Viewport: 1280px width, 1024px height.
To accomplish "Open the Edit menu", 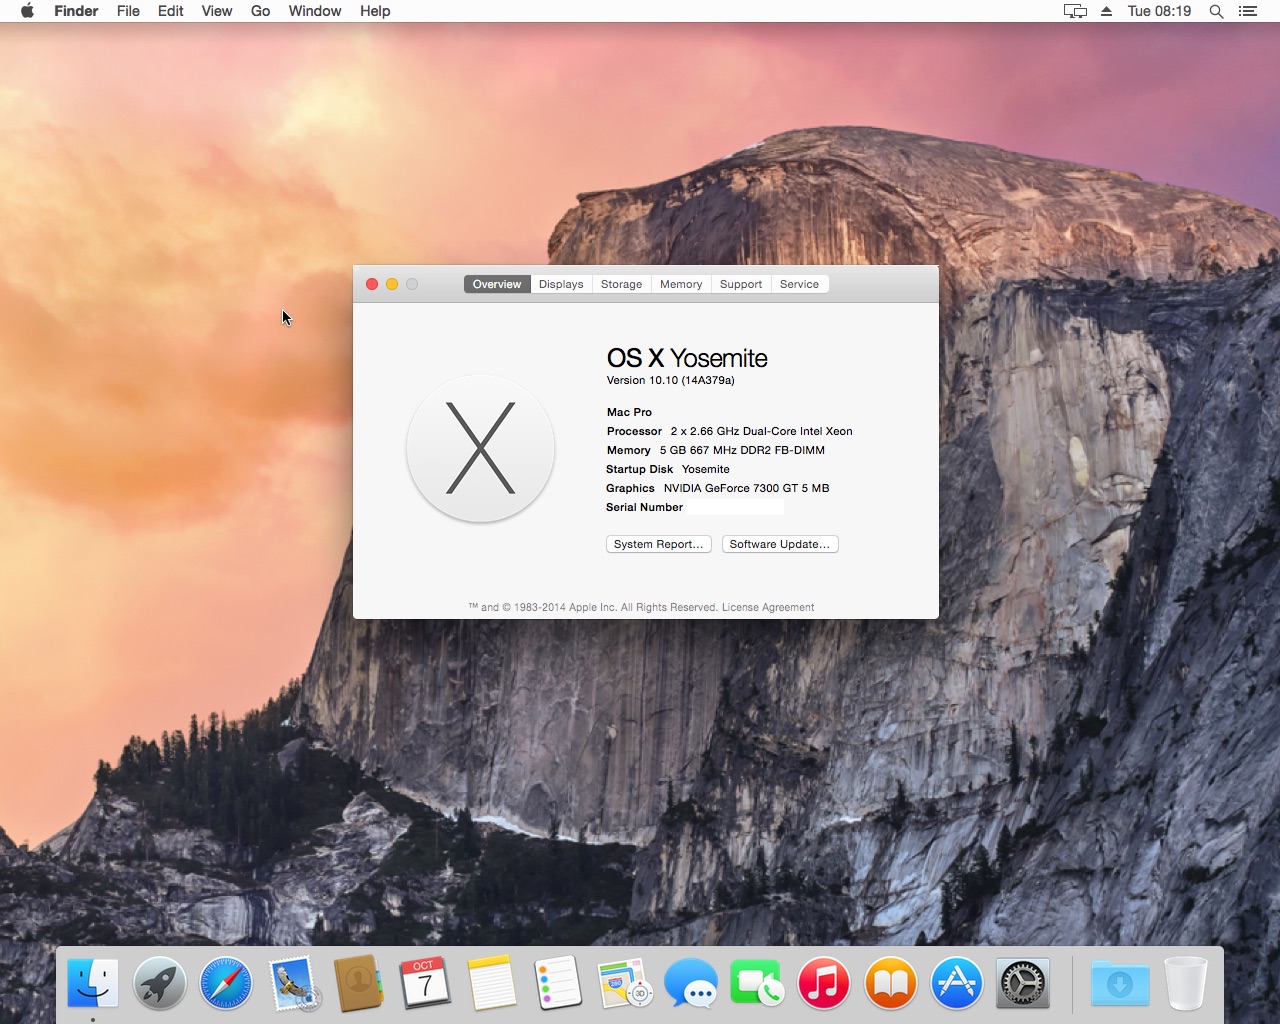I will click(171, 11).
